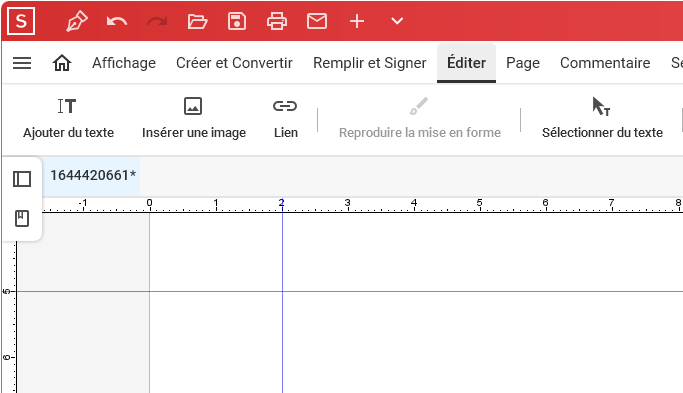Viewport: 683px width, 393px height.
Task: Open a file with folder icon
Action: [x=197, y=21]
